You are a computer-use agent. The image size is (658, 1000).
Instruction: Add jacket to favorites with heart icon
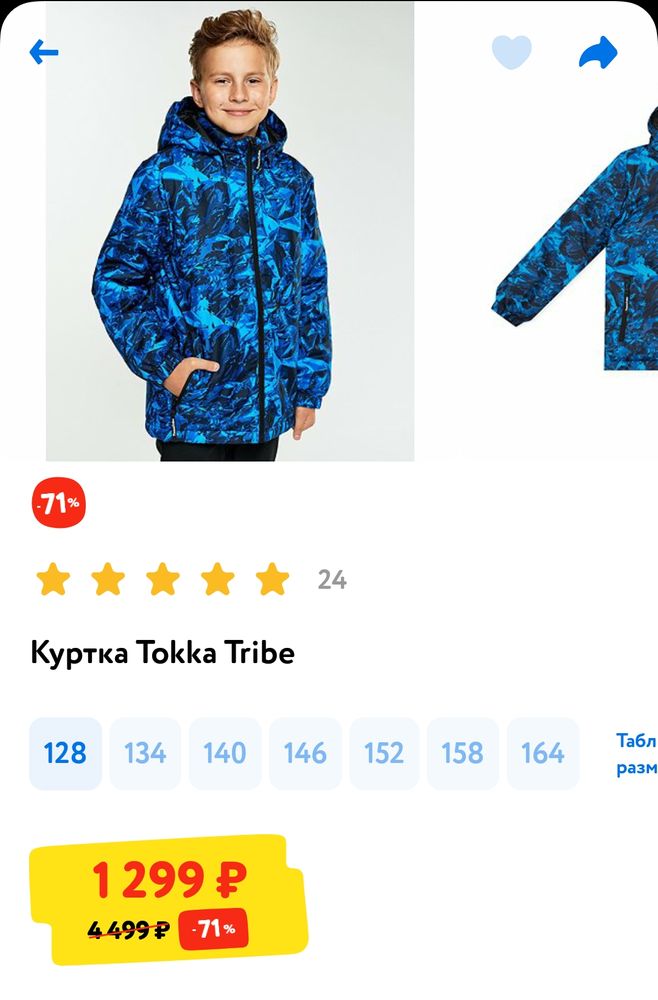pos(511,52)
